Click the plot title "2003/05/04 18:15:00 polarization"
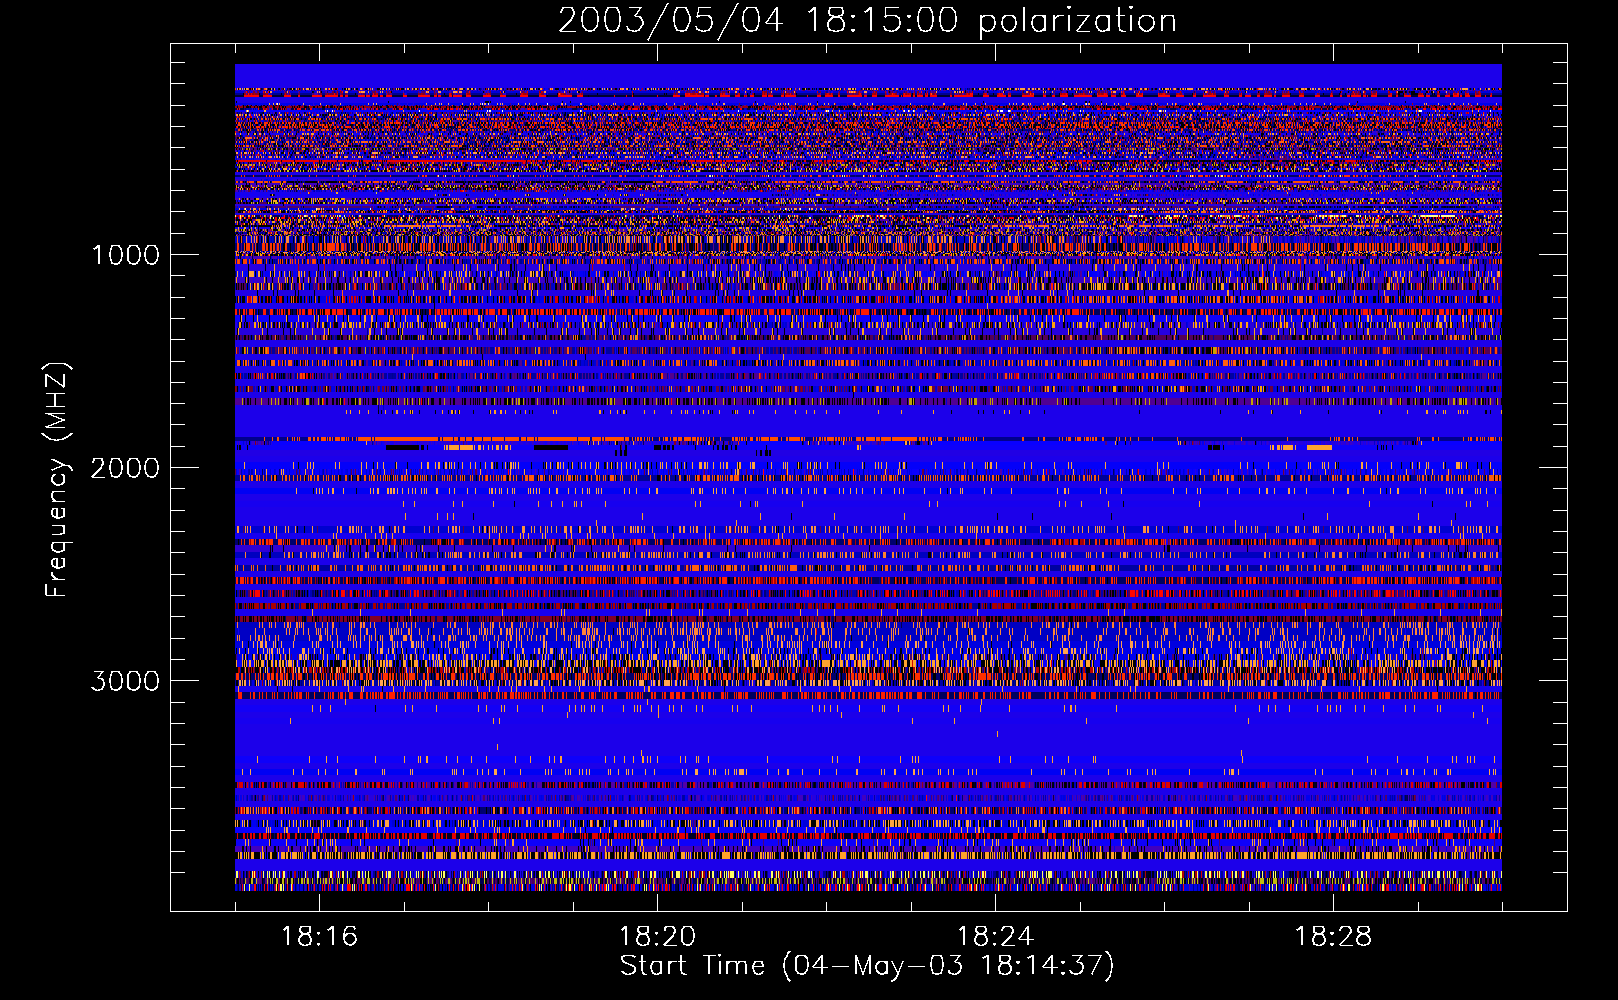The image size is (1618, 1000). 866,21
